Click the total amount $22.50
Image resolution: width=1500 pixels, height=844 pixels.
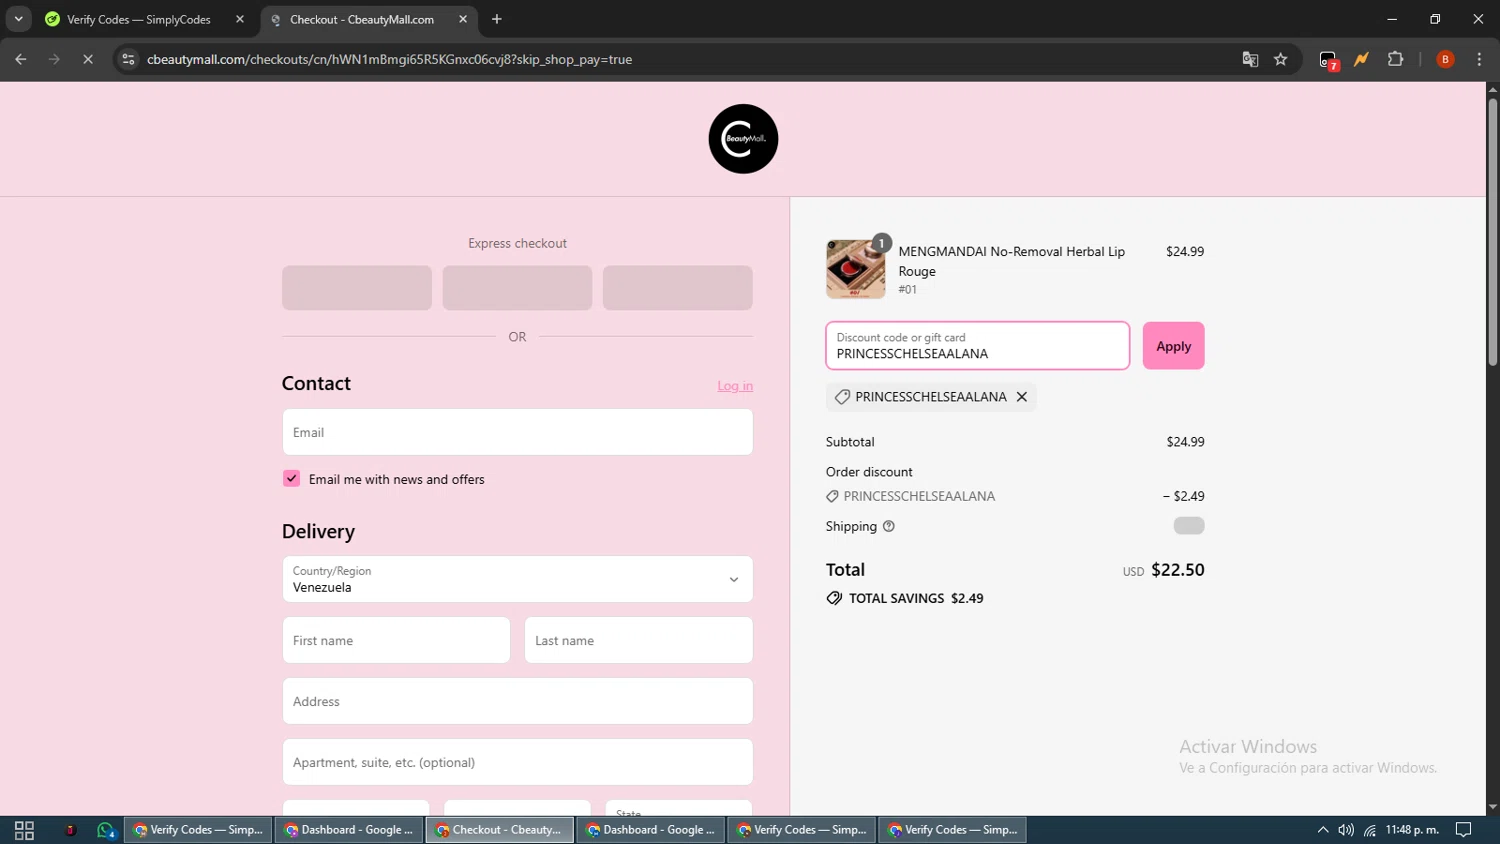[1178, 570]
